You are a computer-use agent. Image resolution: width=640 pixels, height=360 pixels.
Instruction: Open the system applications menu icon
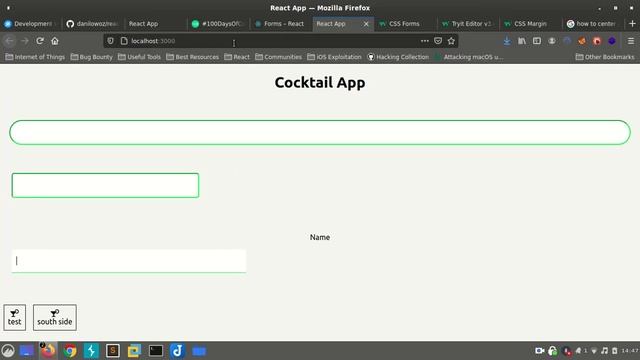8,351
